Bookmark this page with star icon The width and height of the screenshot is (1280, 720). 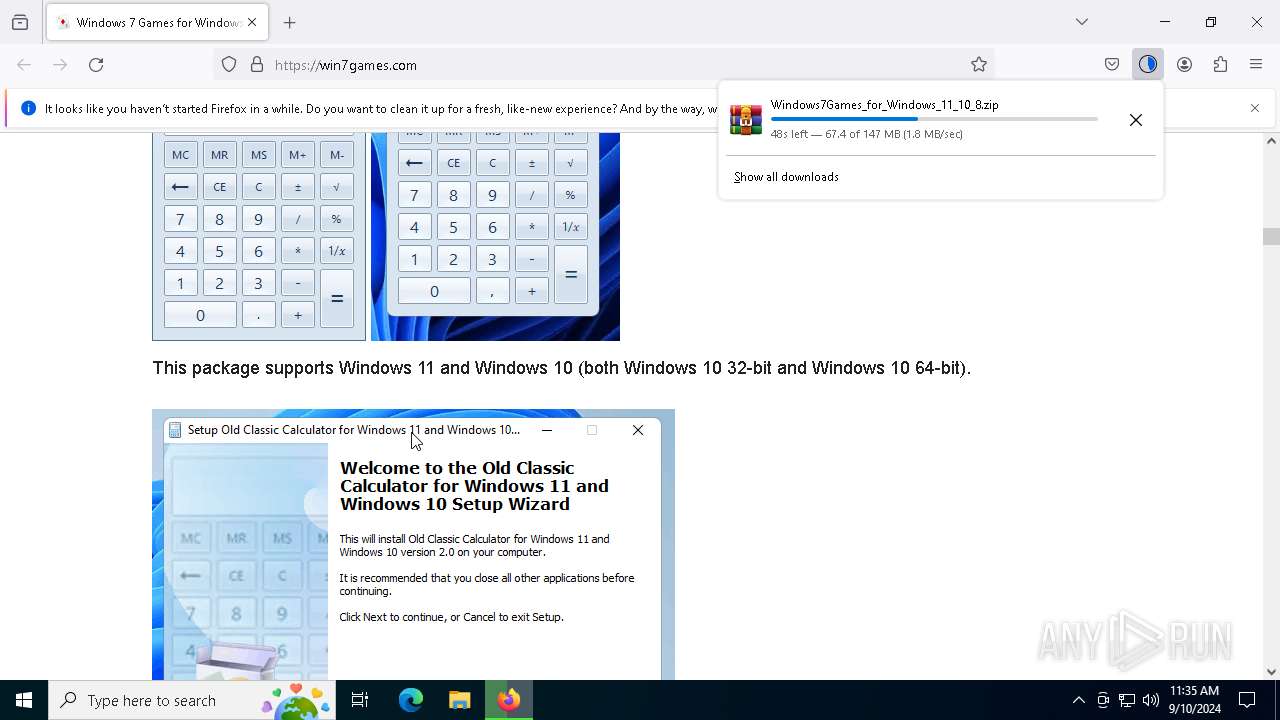point(979,65)
